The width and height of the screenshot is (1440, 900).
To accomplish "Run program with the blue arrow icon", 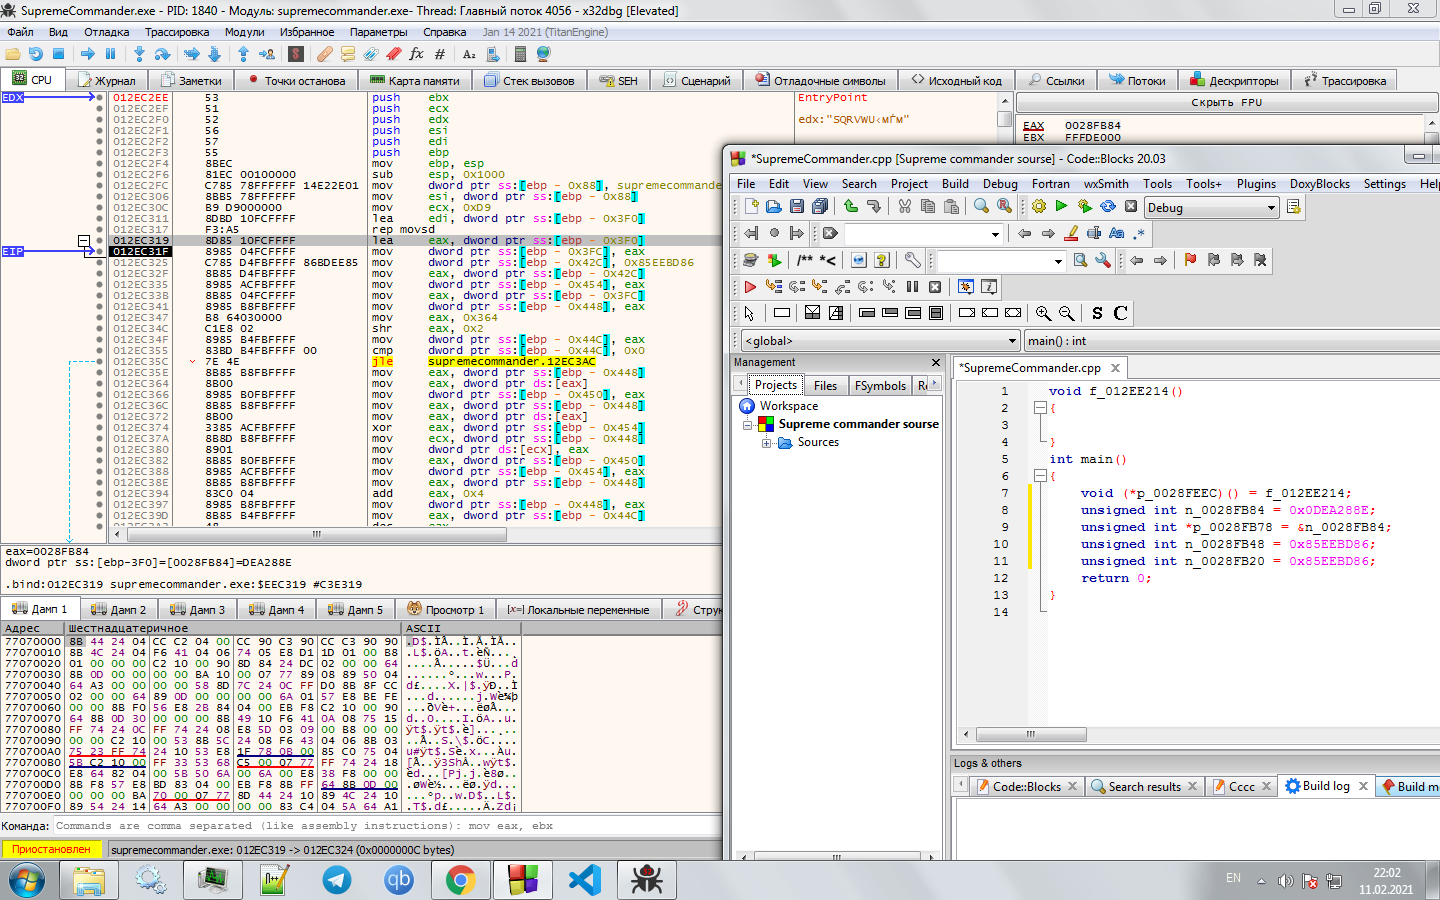I will pos(88,54).
